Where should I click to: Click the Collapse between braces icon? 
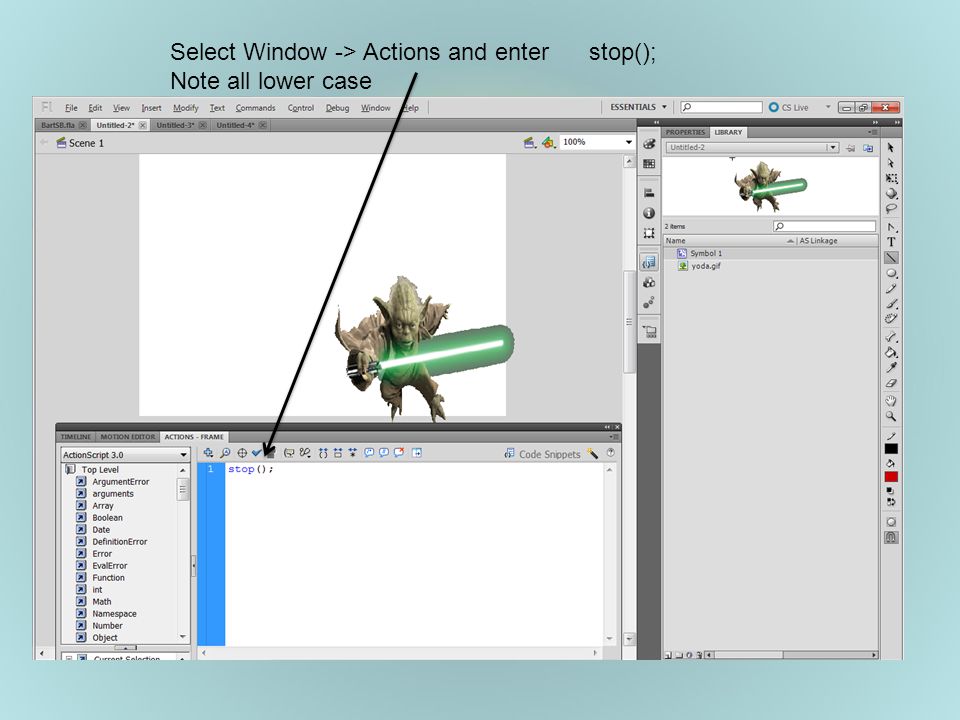click(323, 453)
